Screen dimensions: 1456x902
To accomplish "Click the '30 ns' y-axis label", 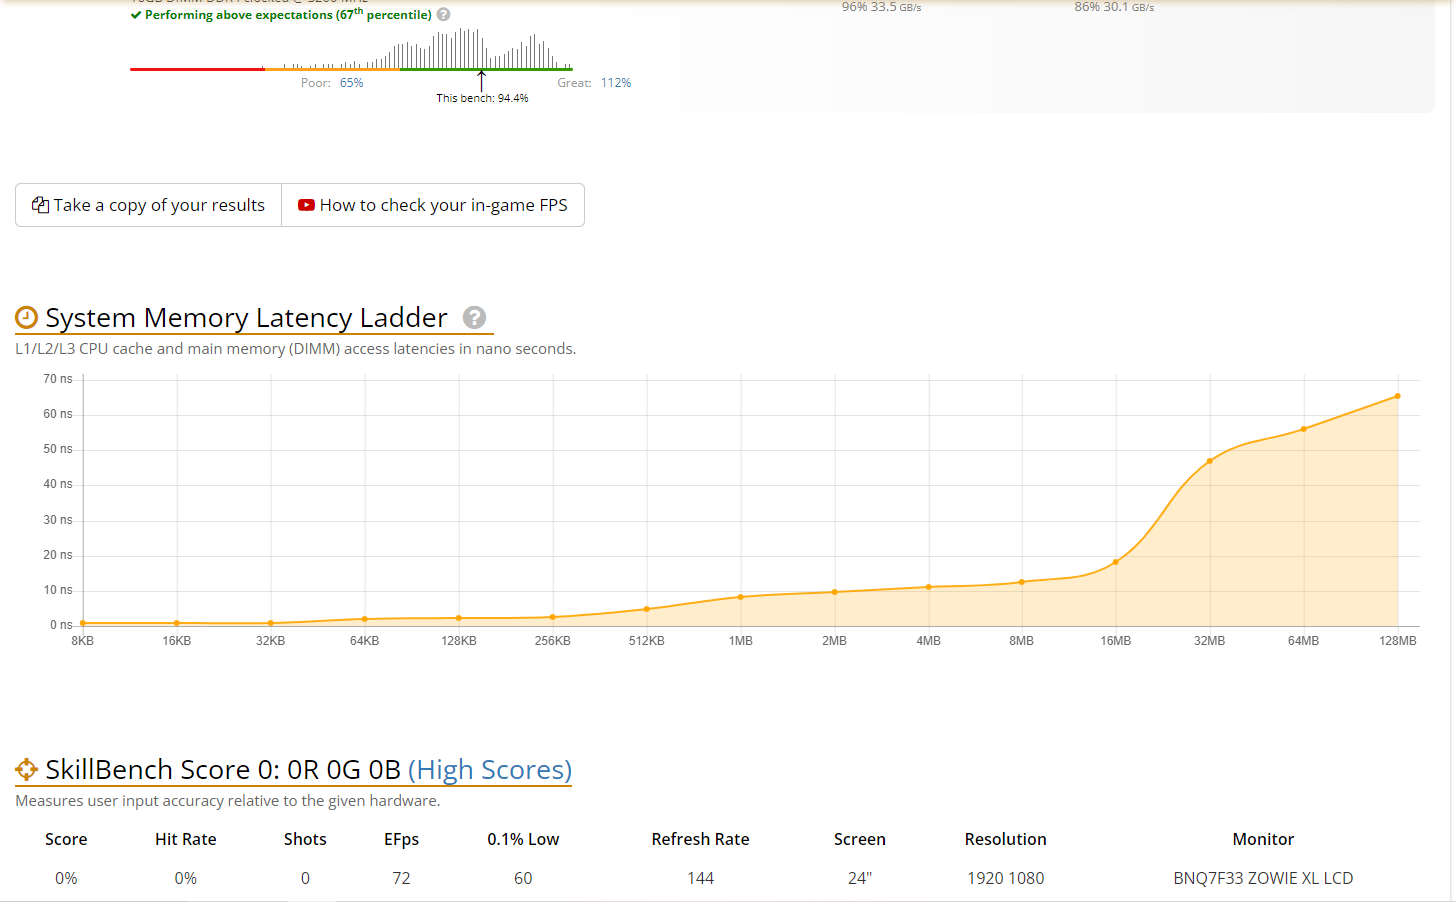I will point(58,520).
